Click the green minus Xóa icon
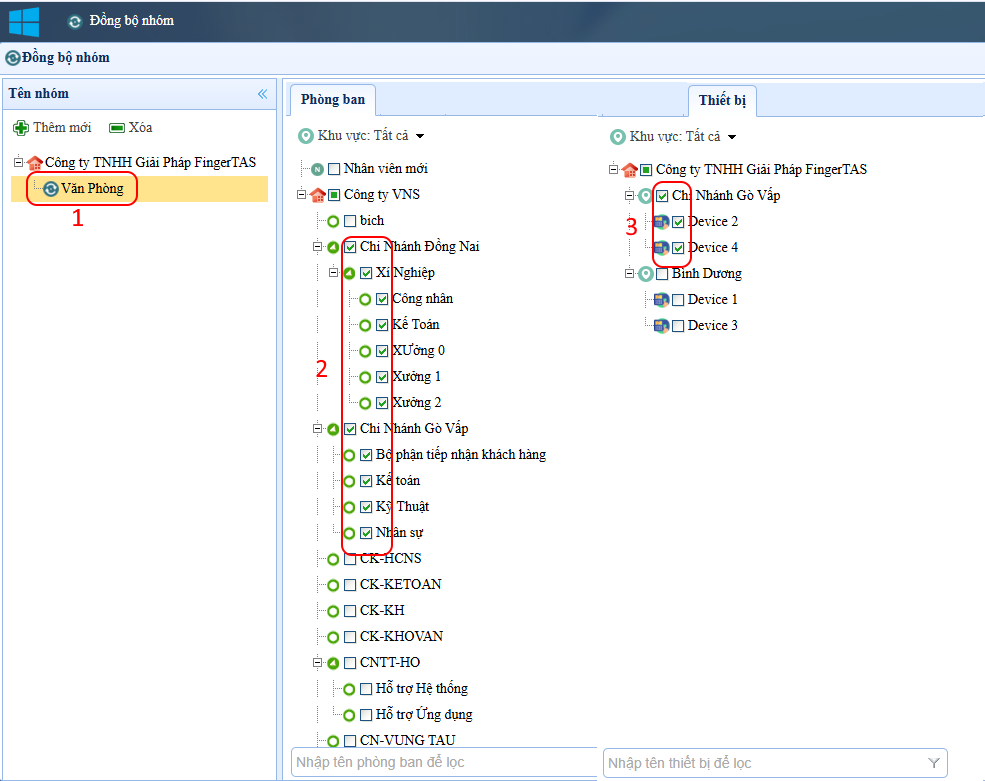The height and width of the screenshot is (781, 985). (x=117, y=128)
